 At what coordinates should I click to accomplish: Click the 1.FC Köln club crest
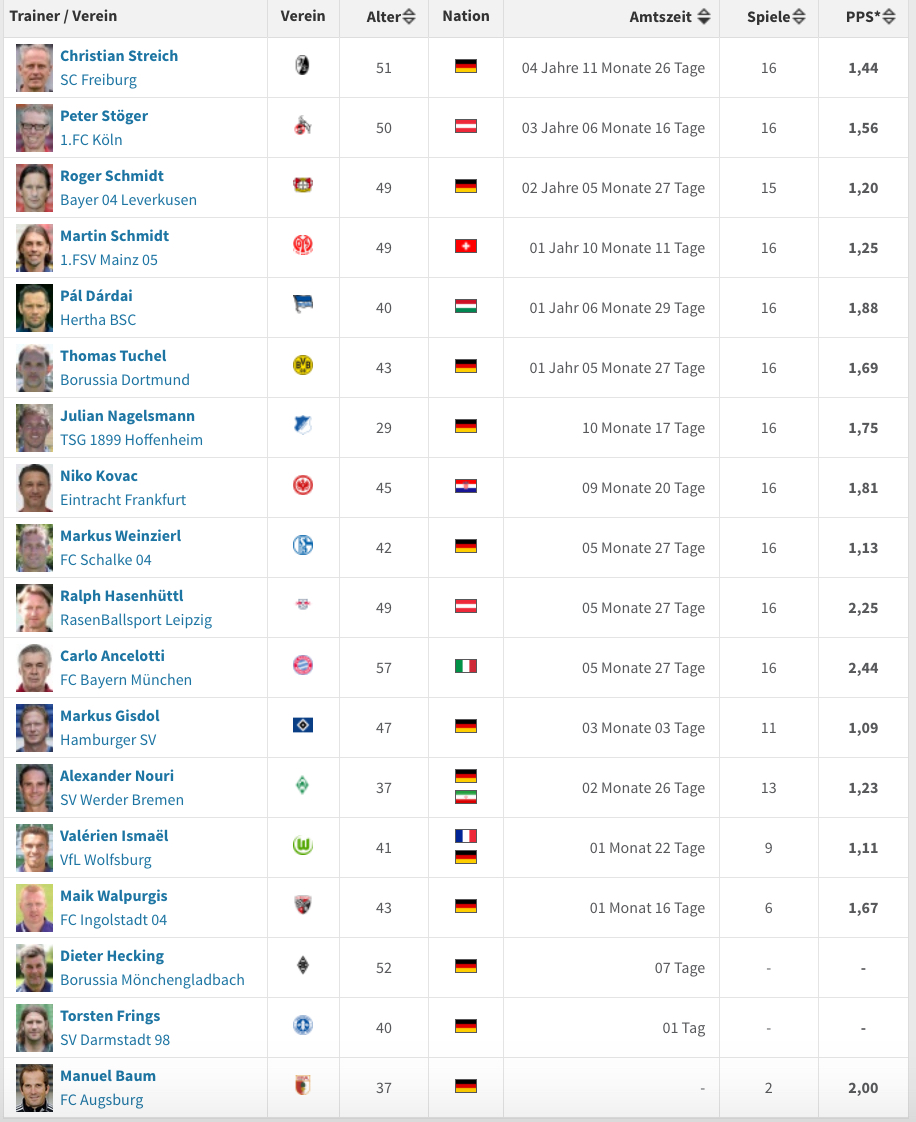303,126
